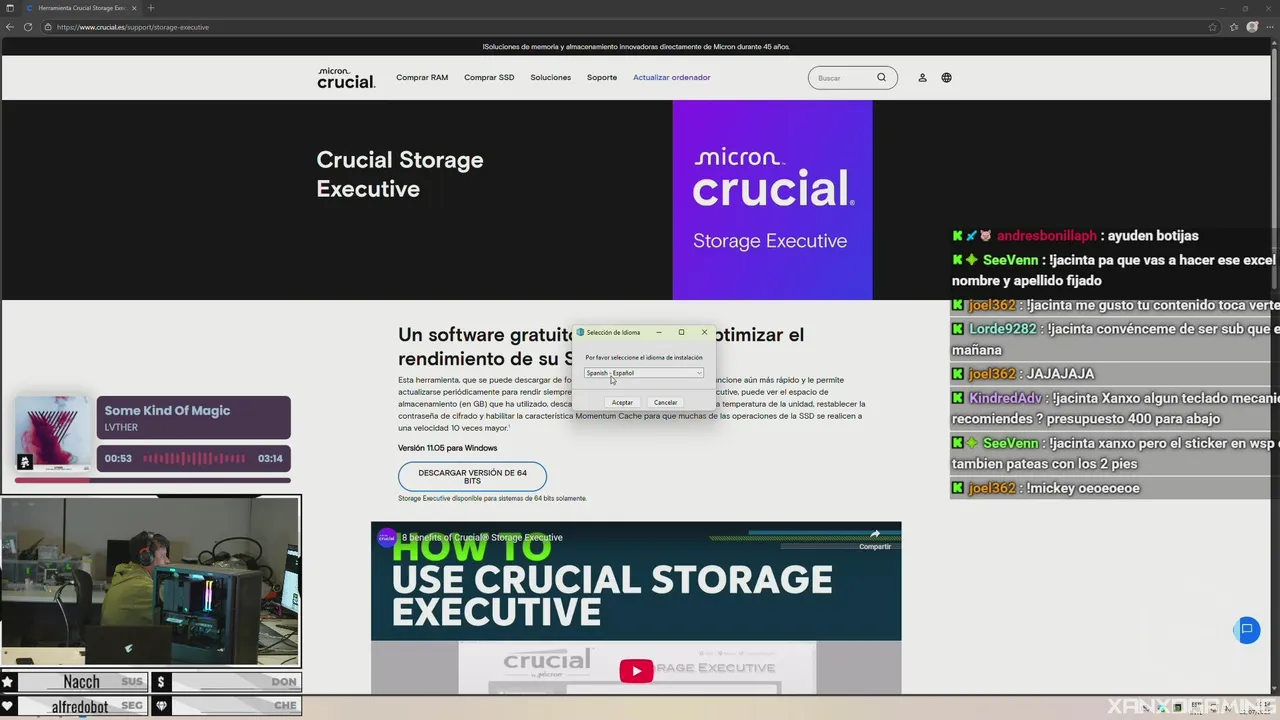Click the Actualizar ordenador link

coord(672,77)
